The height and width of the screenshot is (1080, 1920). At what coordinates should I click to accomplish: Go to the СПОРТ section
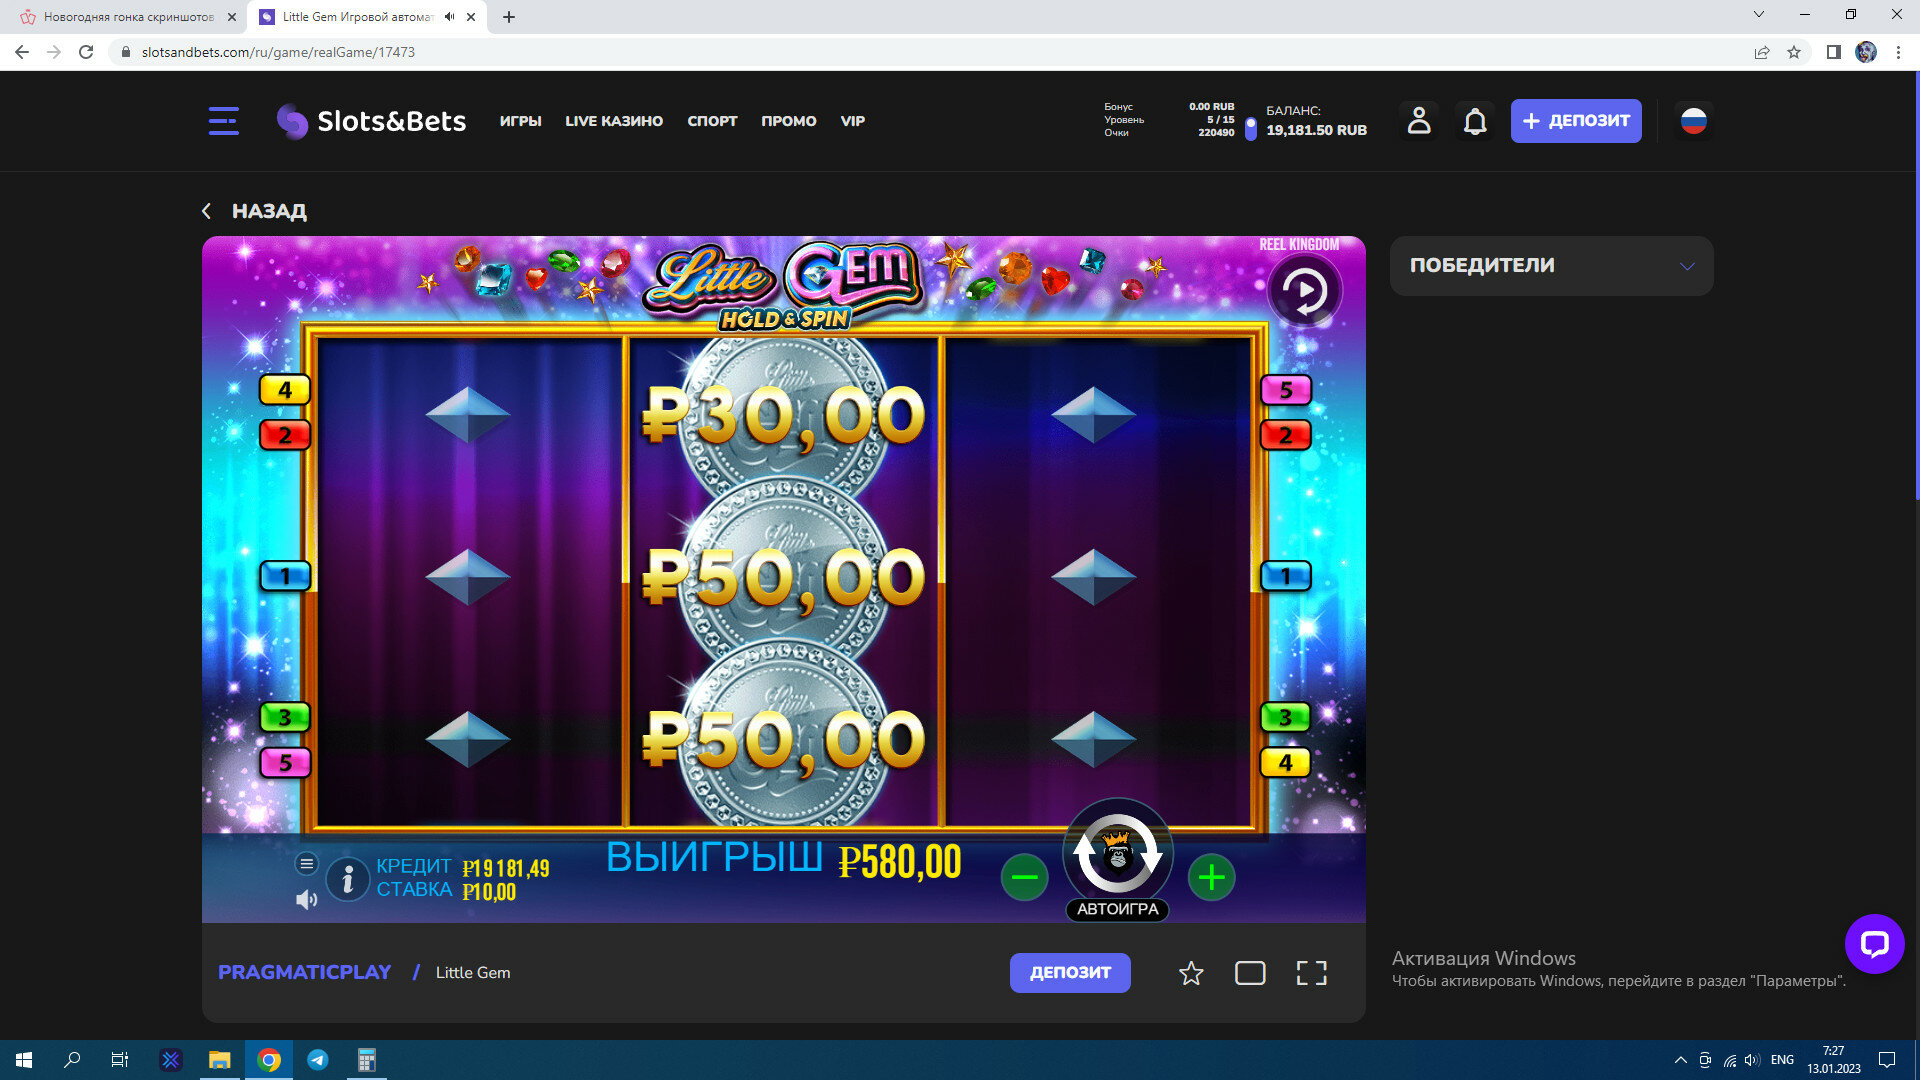tap(712, 121)
